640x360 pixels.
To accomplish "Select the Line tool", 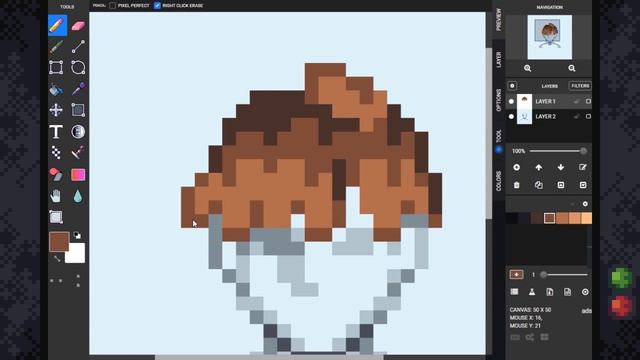I will pos(78,47).
